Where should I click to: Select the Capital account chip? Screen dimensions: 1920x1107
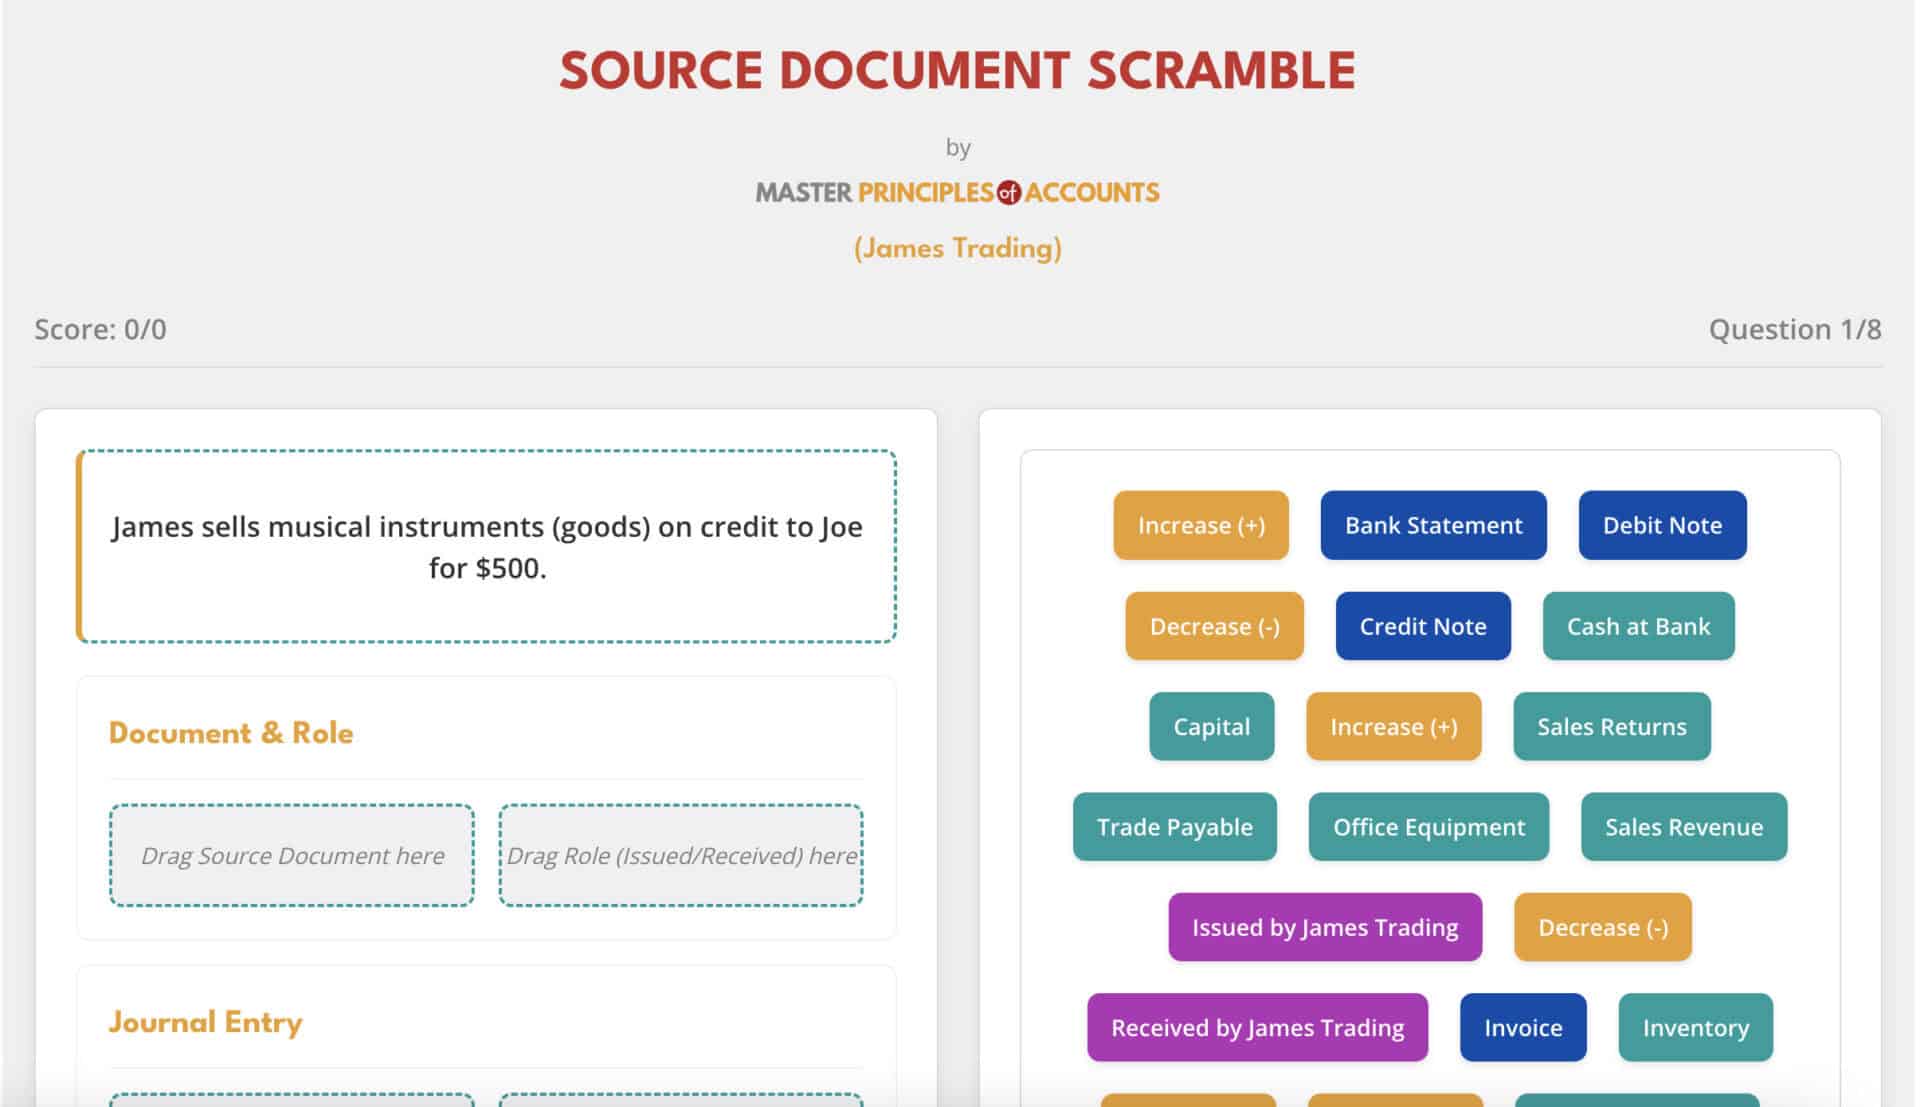tap(1210, 726)
